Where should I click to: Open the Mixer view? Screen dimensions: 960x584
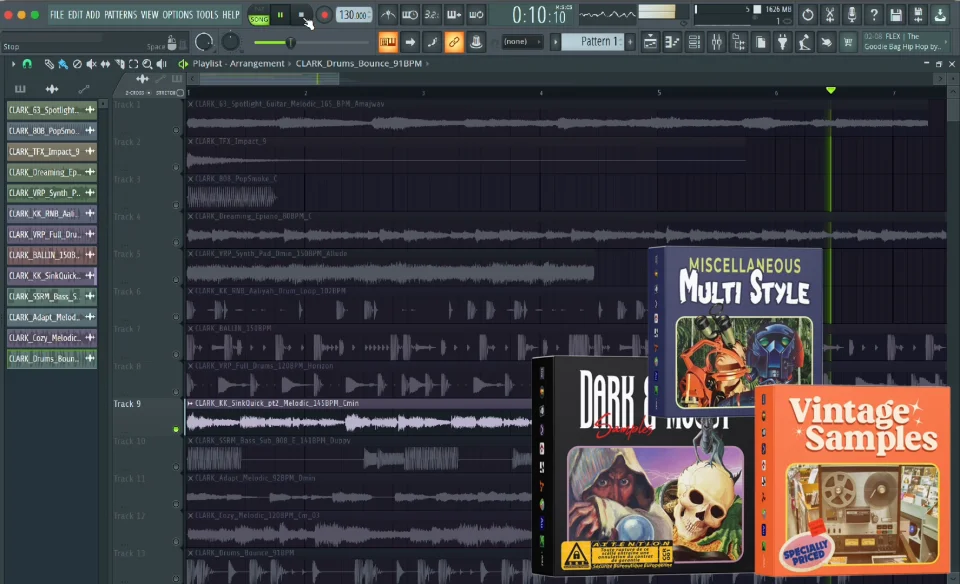[716, 42]
